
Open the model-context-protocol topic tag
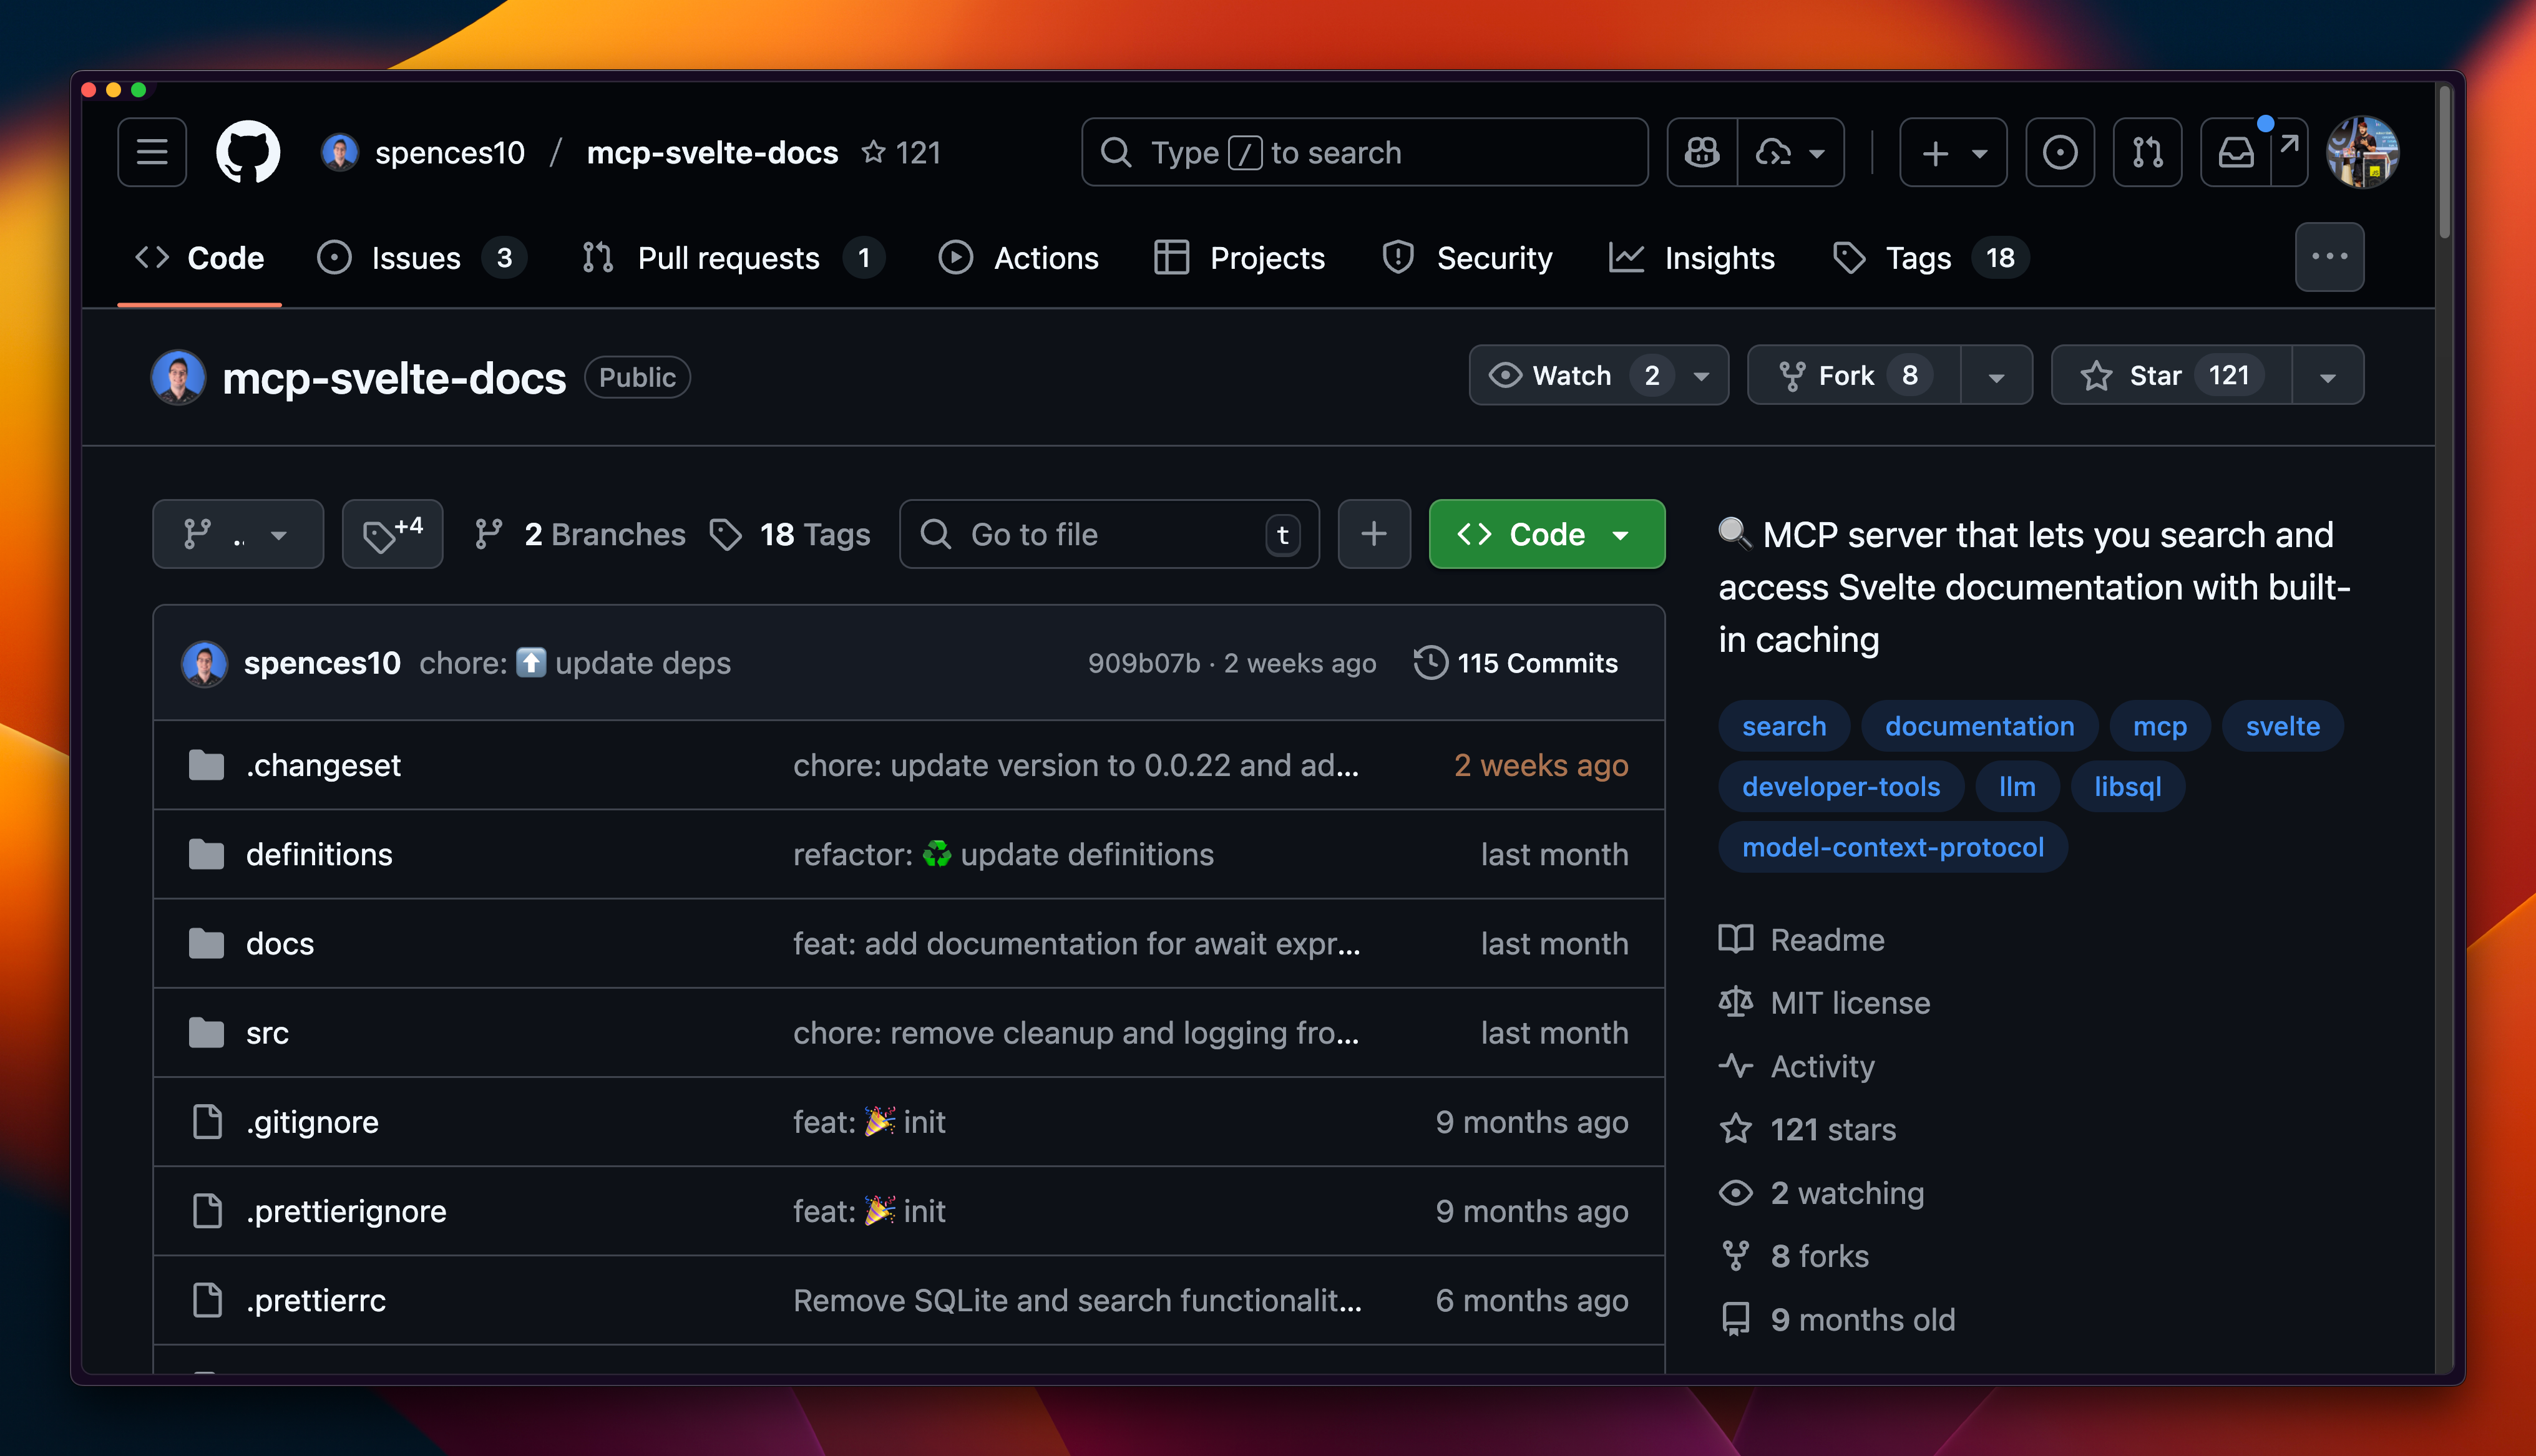1893,847
